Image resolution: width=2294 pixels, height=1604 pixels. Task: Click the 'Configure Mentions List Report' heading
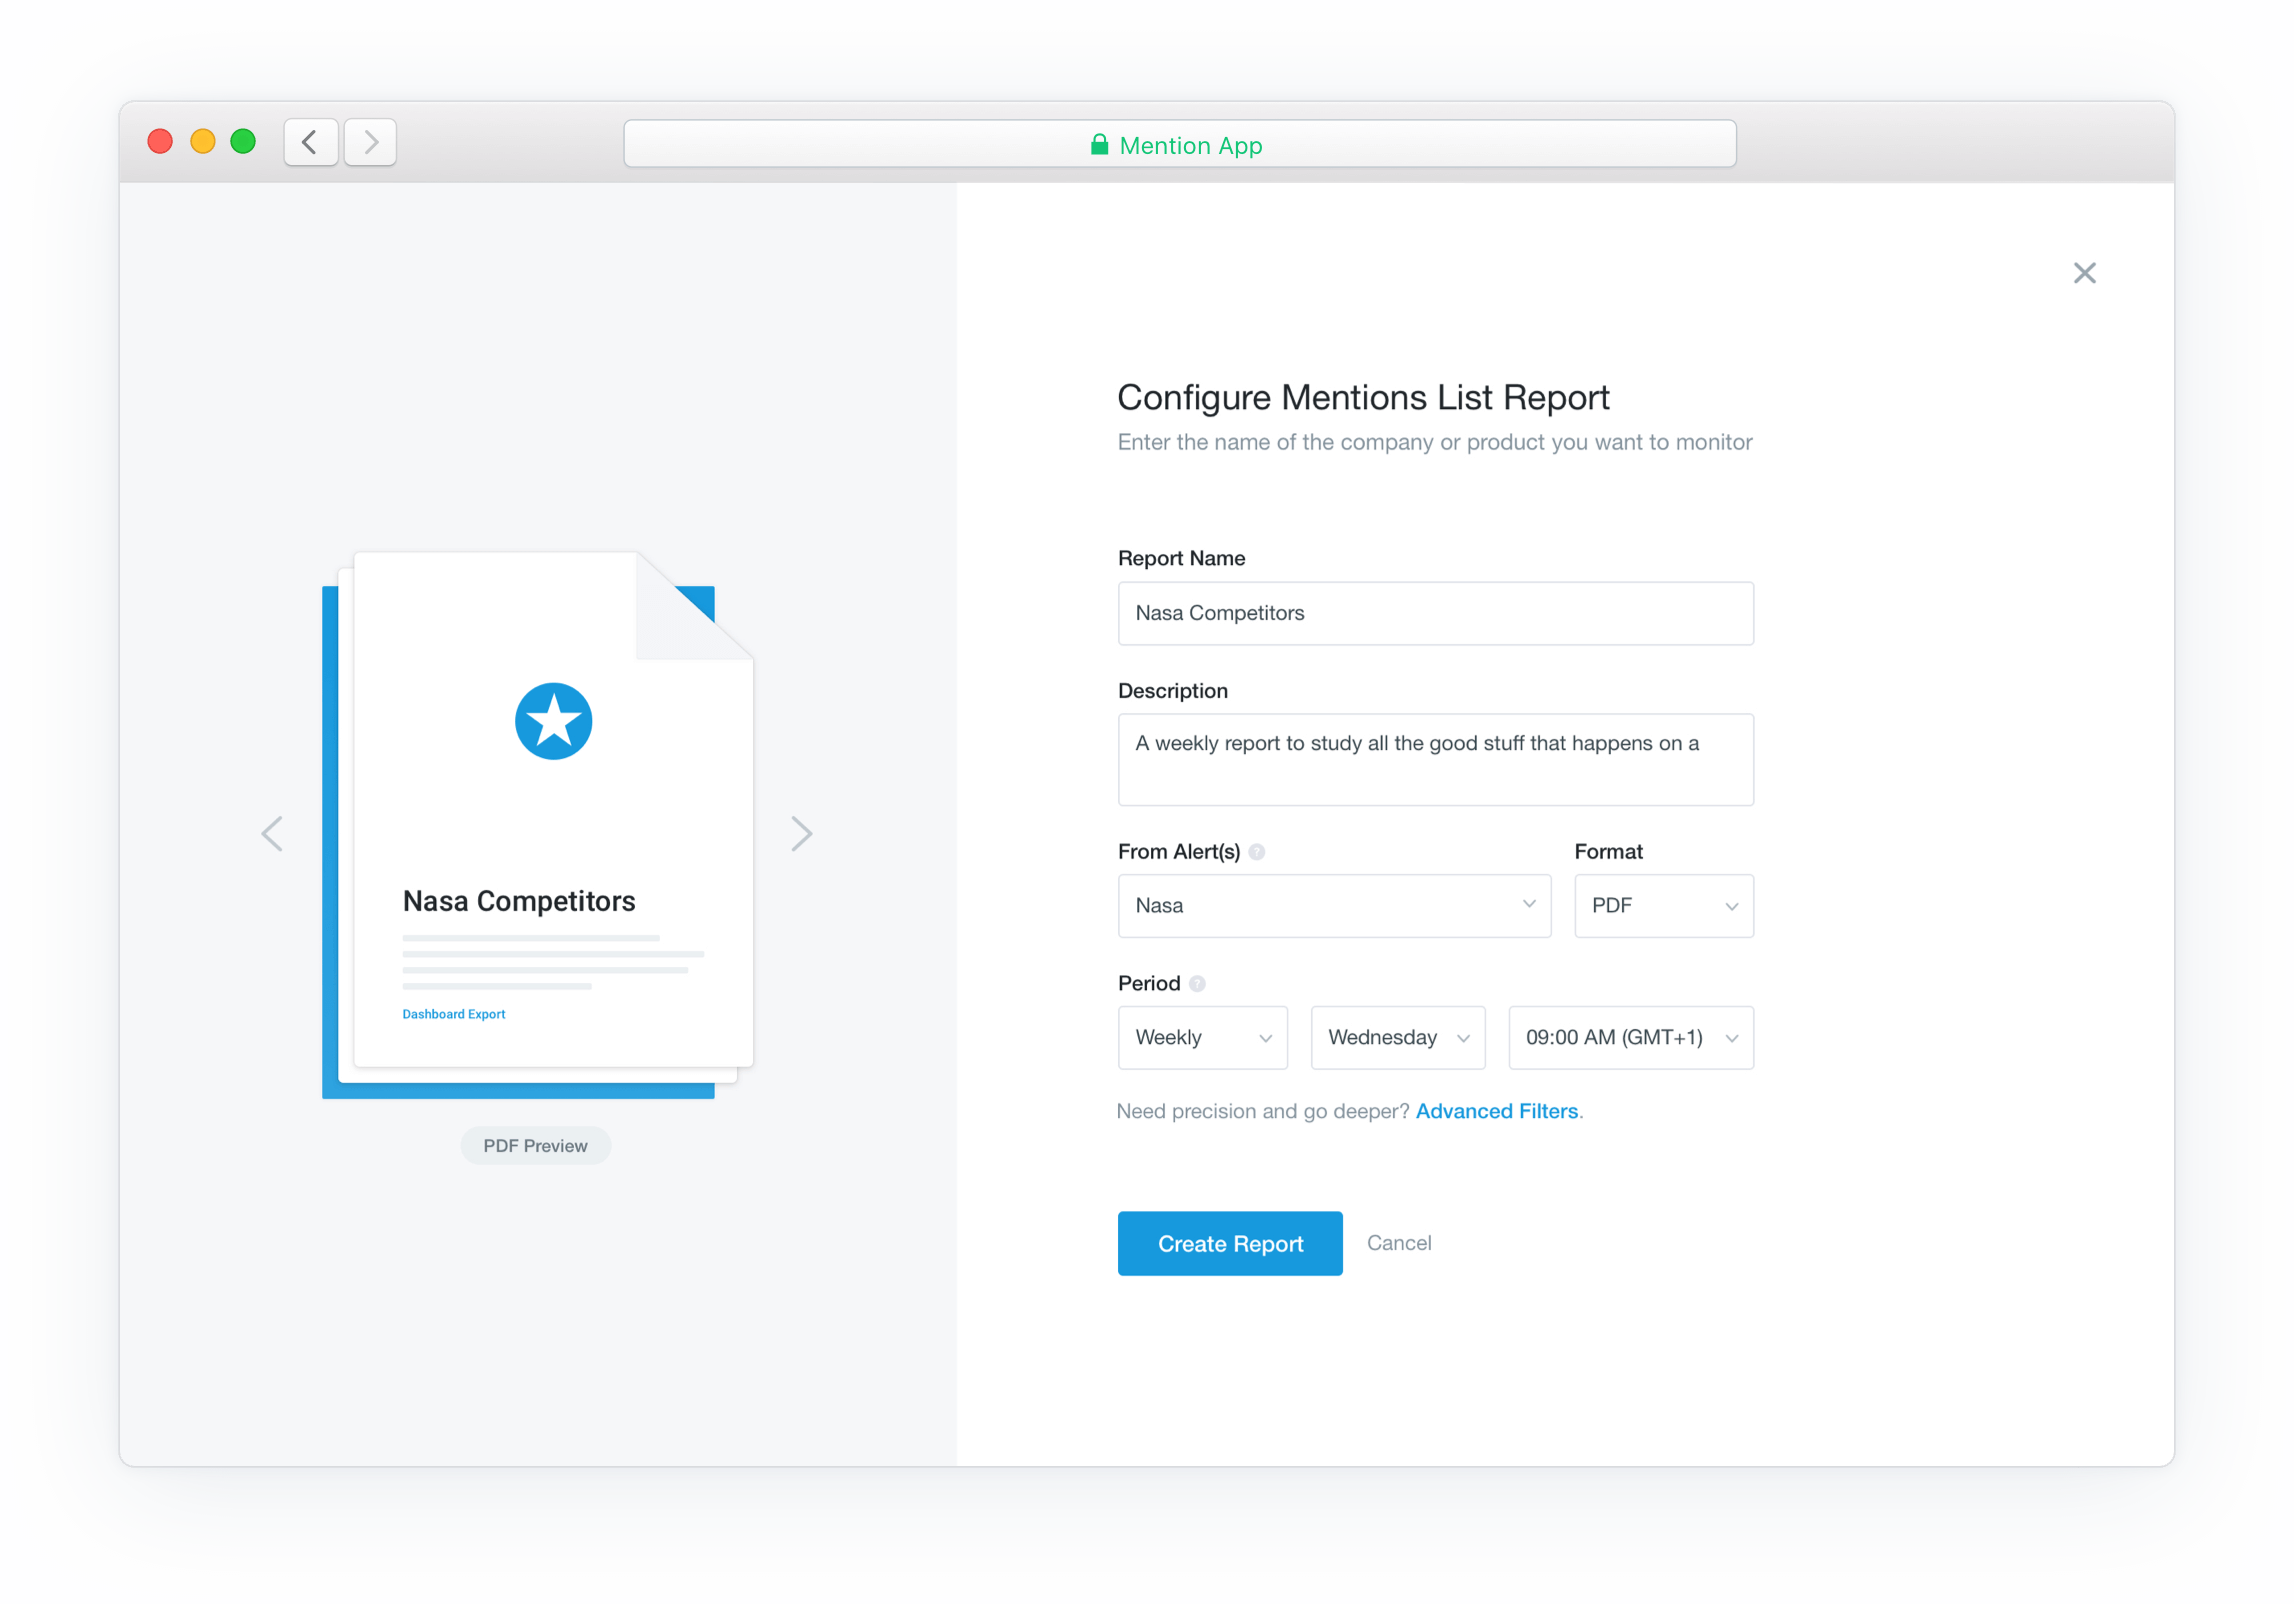pos(1363,398)
